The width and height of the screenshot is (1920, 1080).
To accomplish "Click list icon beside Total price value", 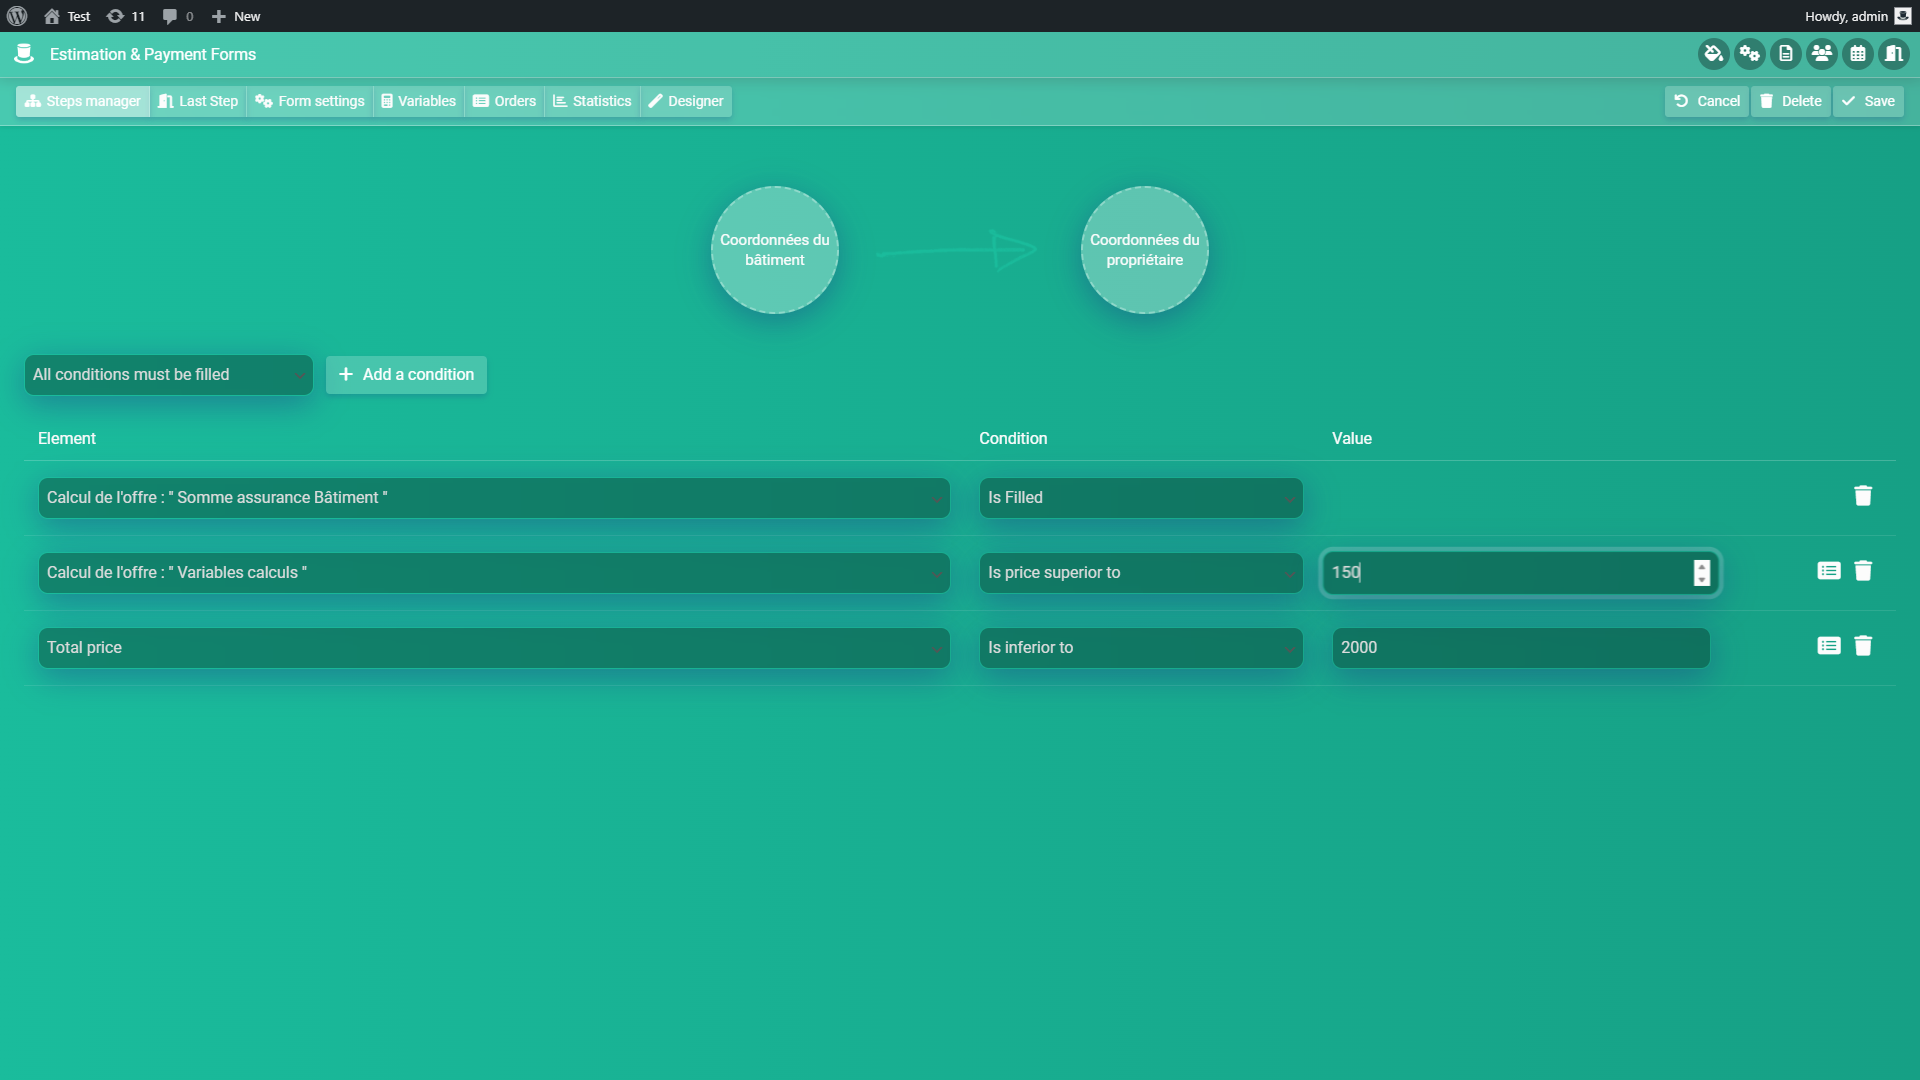I will click(1828, 646).
